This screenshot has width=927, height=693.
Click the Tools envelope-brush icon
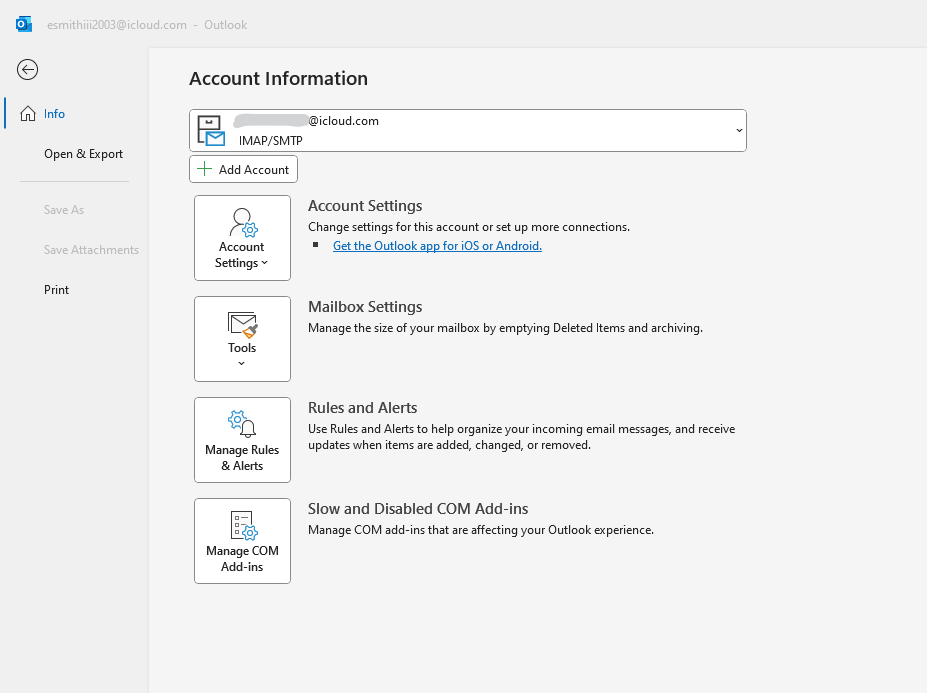(243, 325)
